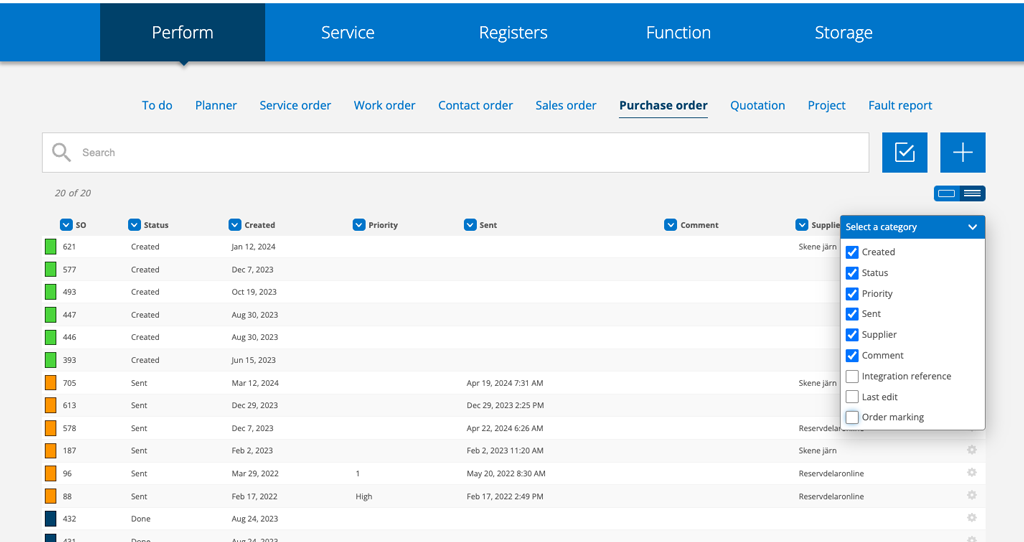Open the Storage main tab

843,33
